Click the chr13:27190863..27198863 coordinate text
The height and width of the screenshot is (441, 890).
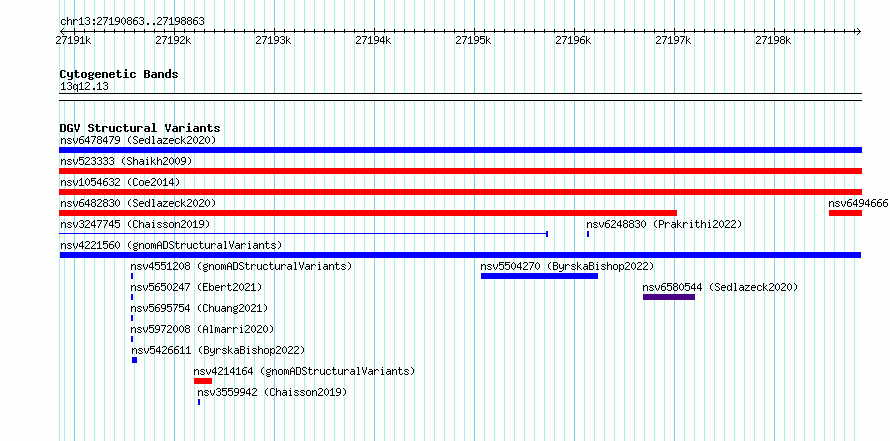132,22
